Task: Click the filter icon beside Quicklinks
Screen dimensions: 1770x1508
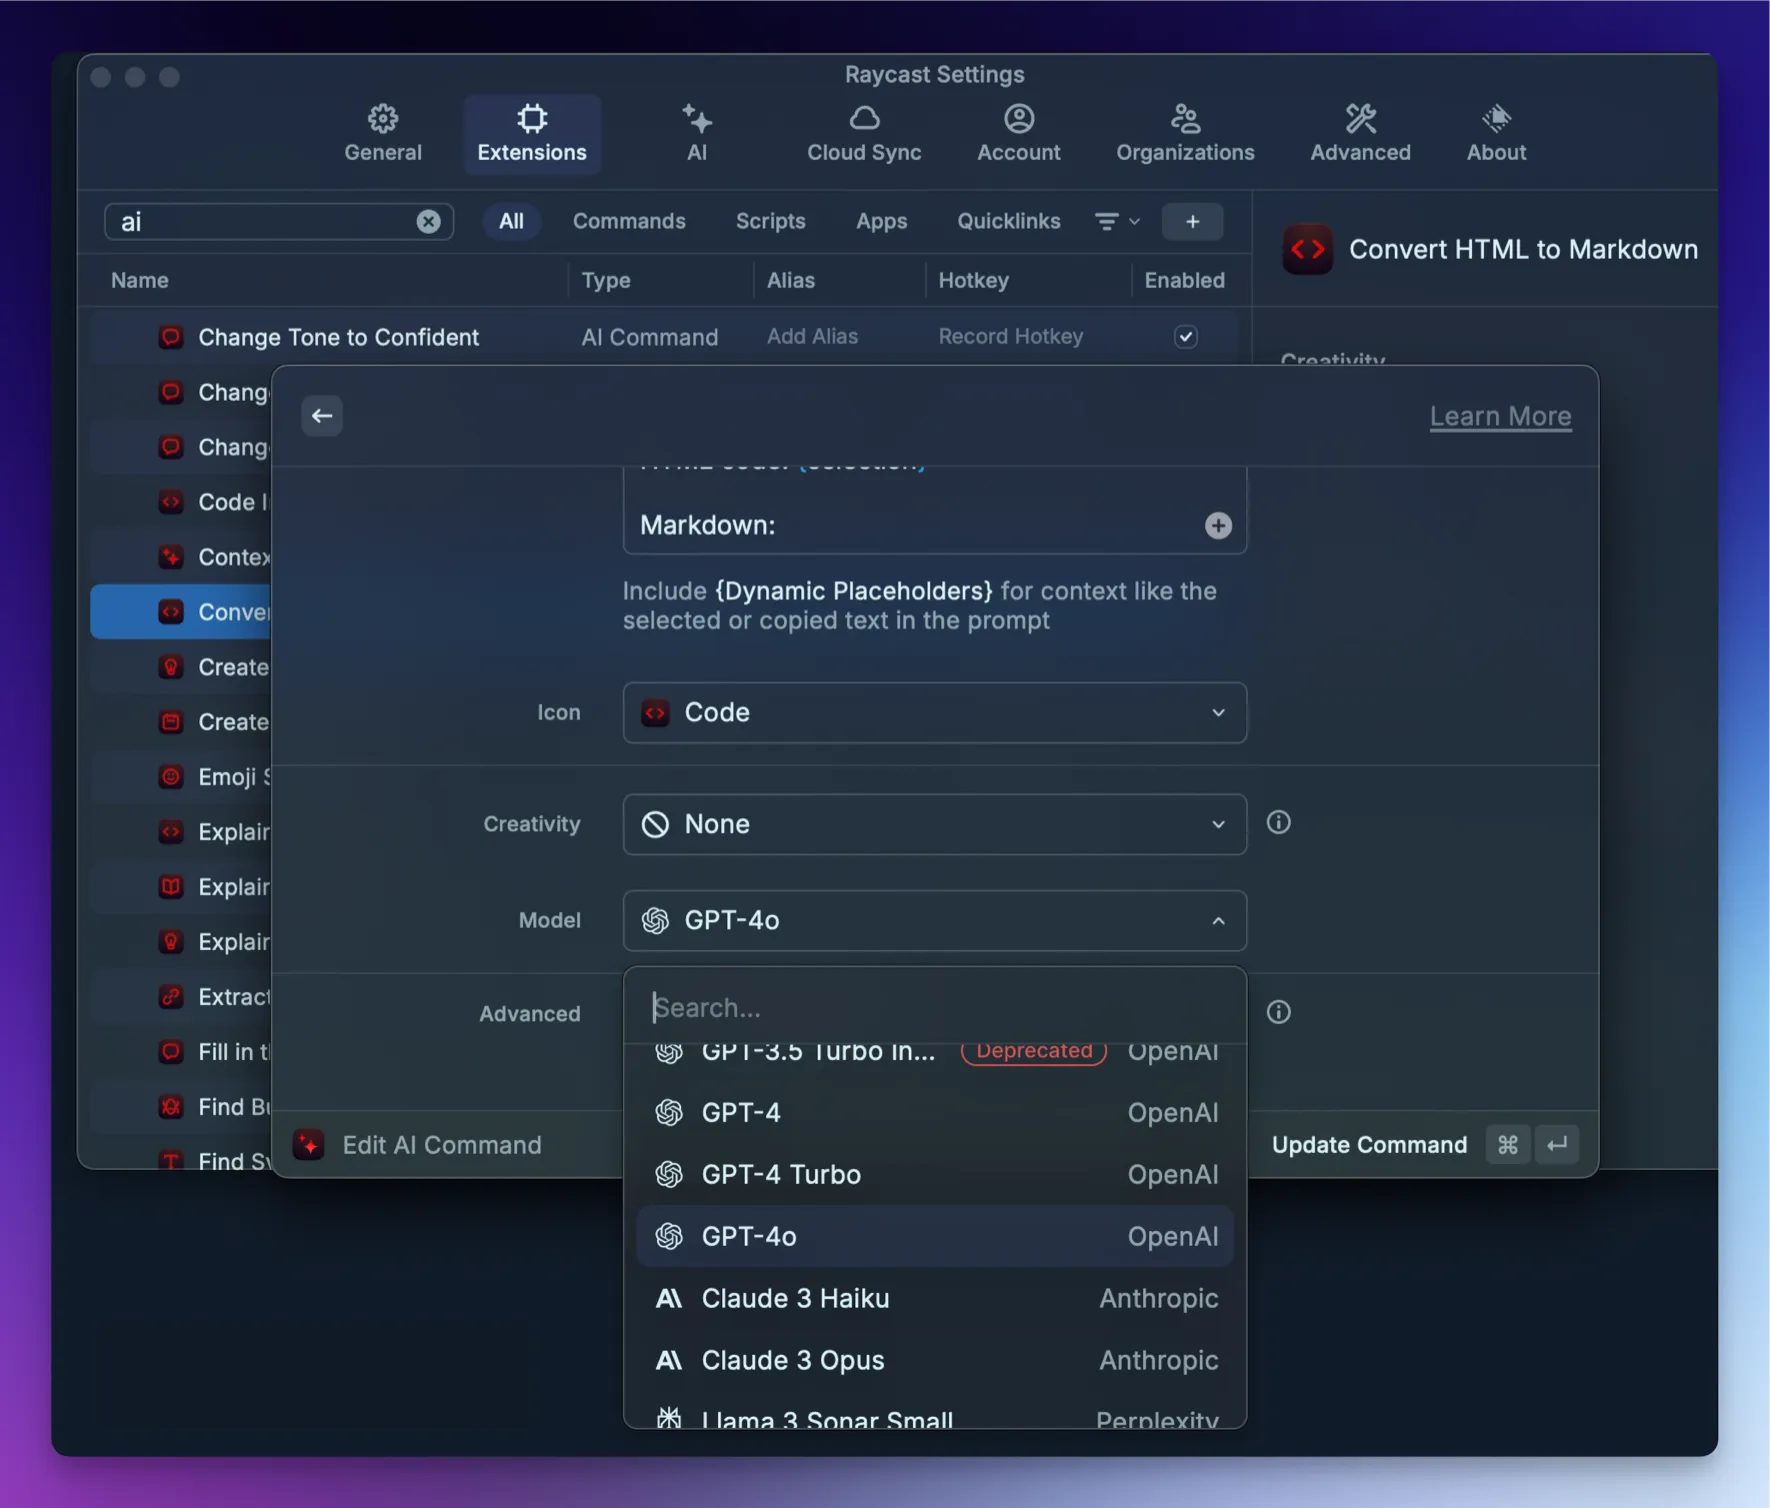Action: click(1108, 221)
